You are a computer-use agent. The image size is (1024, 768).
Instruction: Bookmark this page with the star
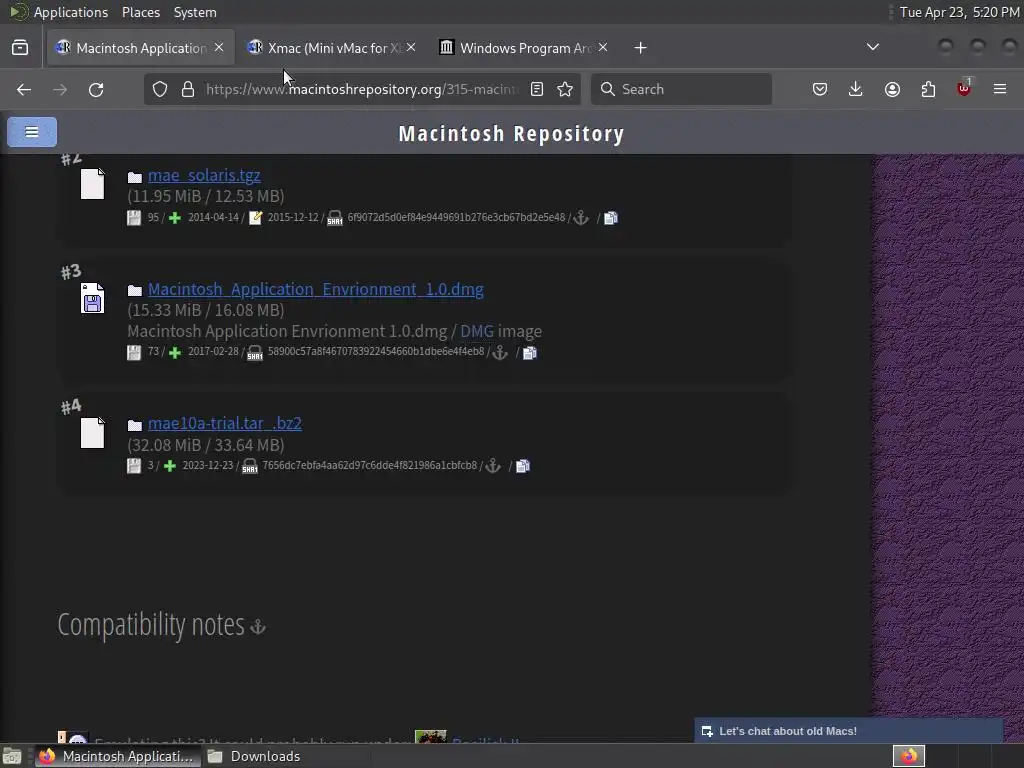[x=565, y=89]
